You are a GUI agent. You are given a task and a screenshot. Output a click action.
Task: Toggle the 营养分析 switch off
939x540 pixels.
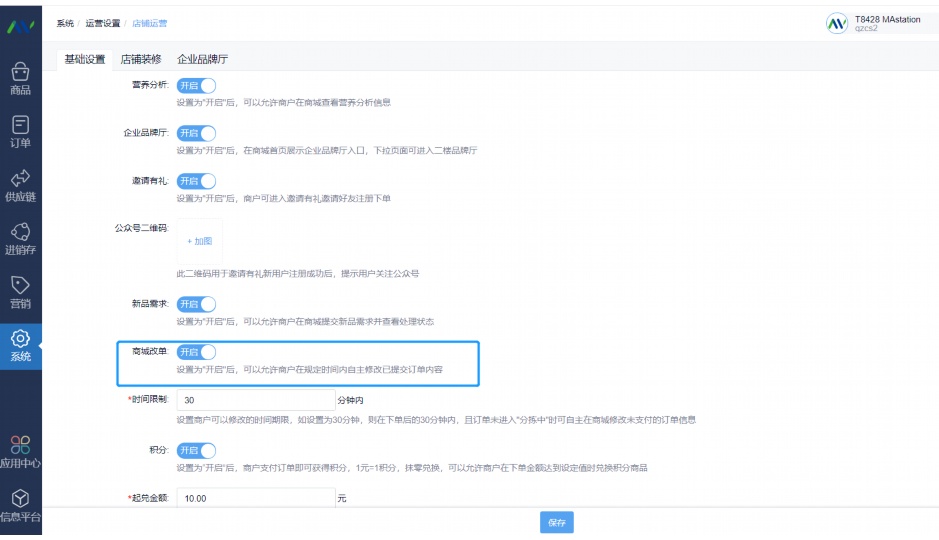click(x=196, y=85)
